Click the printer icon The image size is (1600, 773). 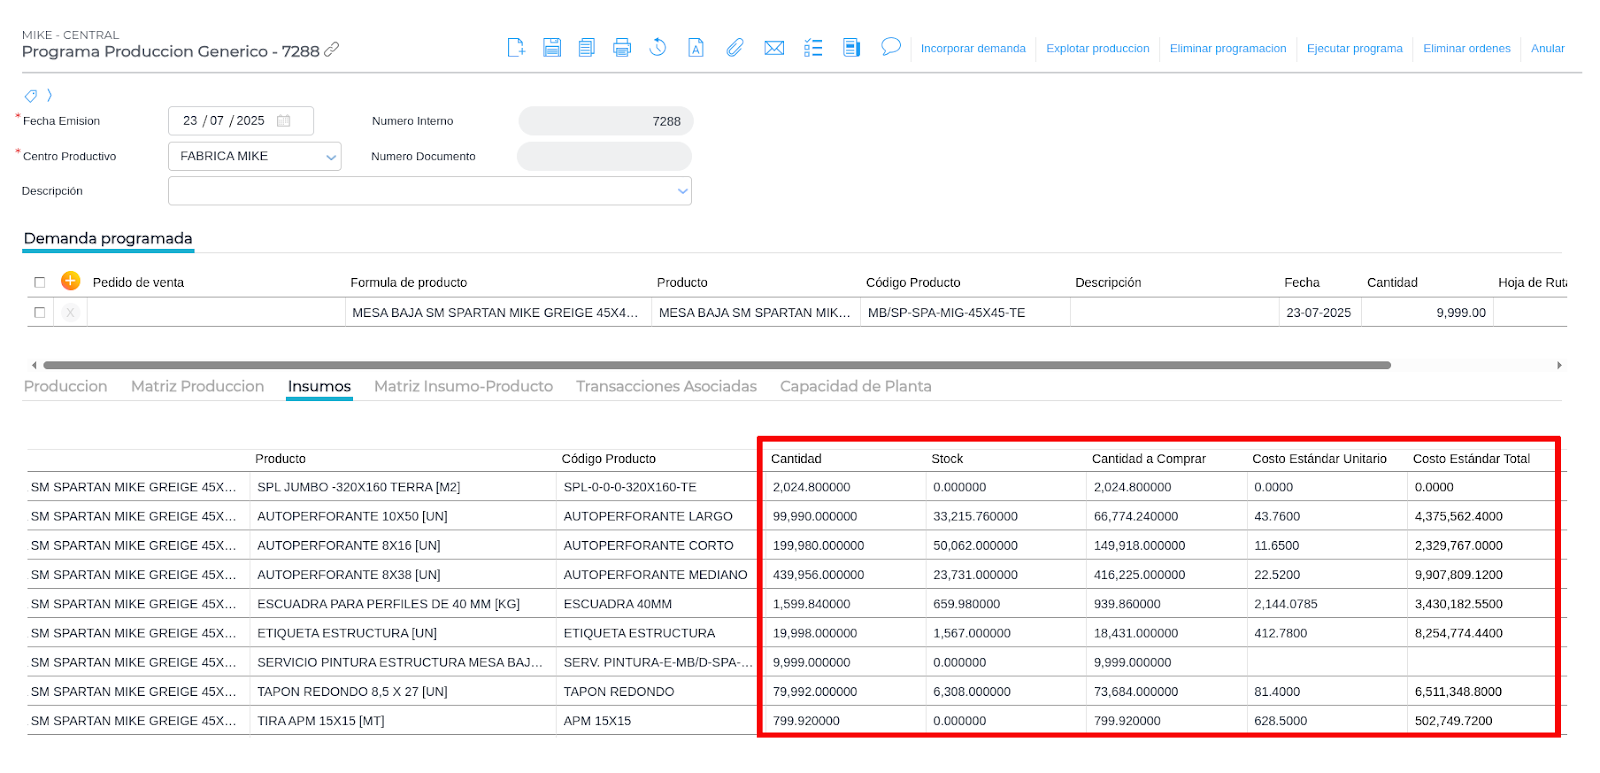point(622,47)
